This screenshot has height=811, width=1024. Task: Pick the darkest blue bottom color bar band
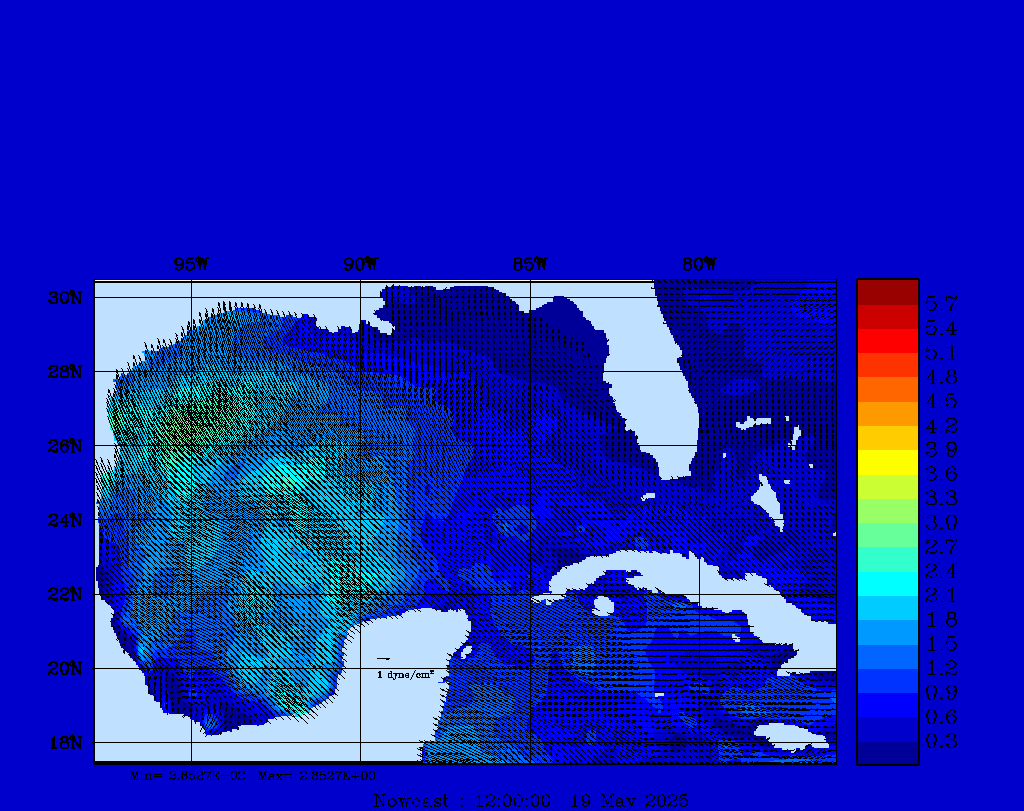[x=887, y=752]
